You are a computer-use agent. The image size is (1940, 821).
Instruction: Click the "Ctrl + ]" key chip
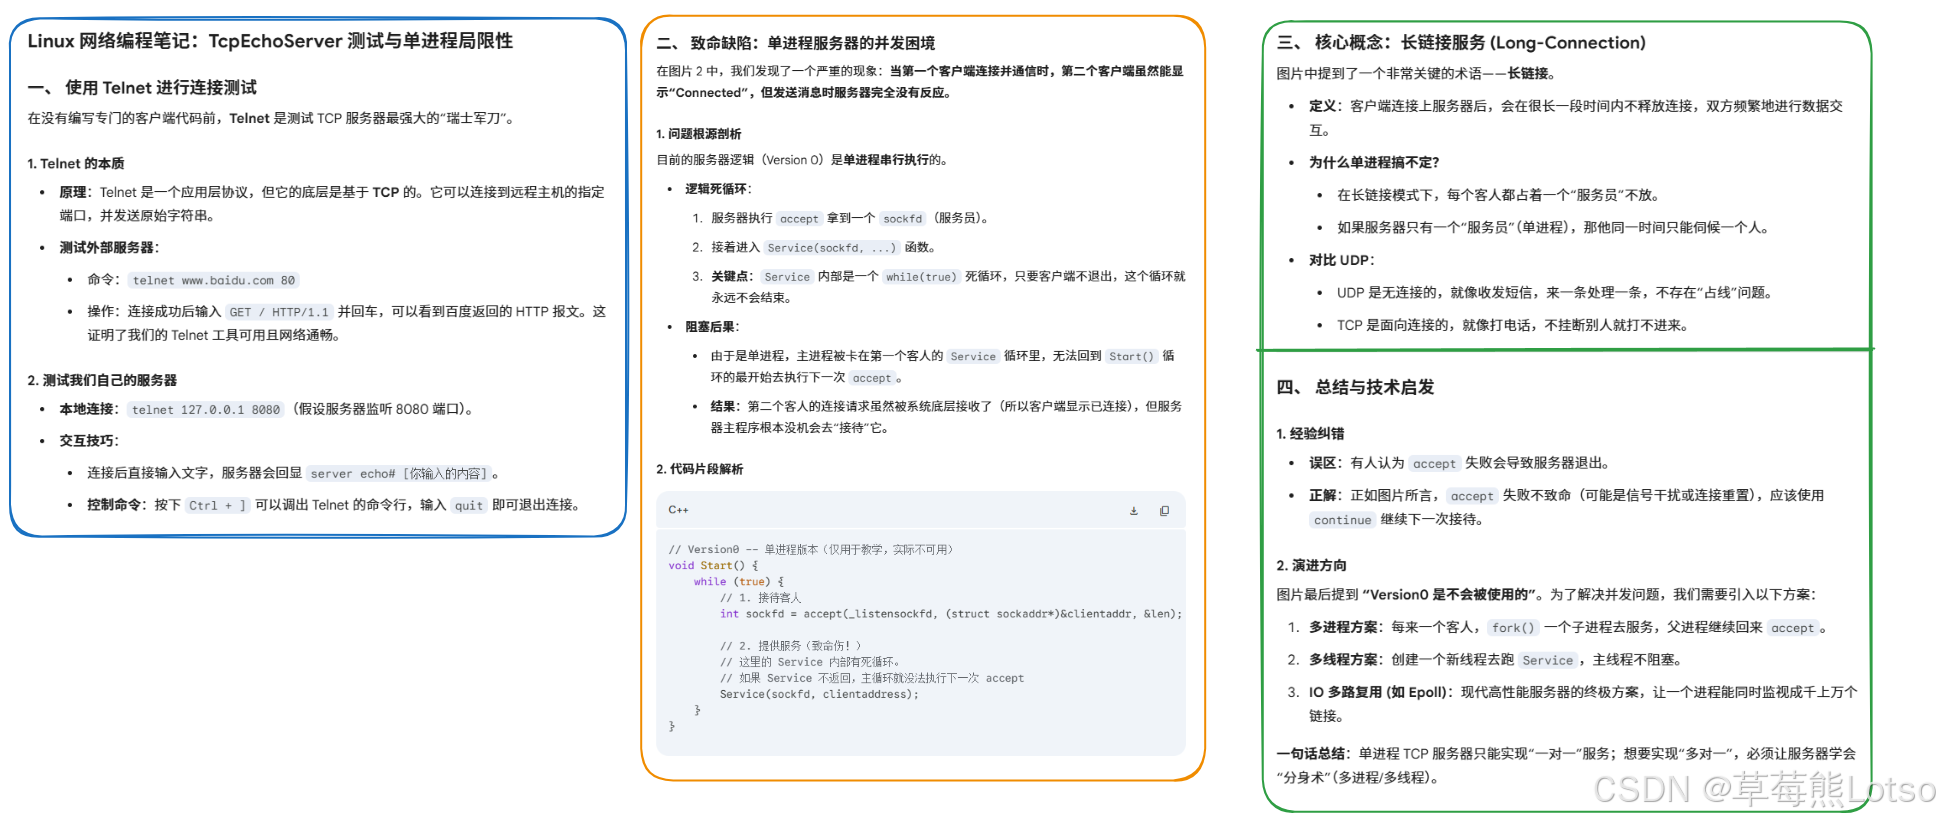(217, 506)
